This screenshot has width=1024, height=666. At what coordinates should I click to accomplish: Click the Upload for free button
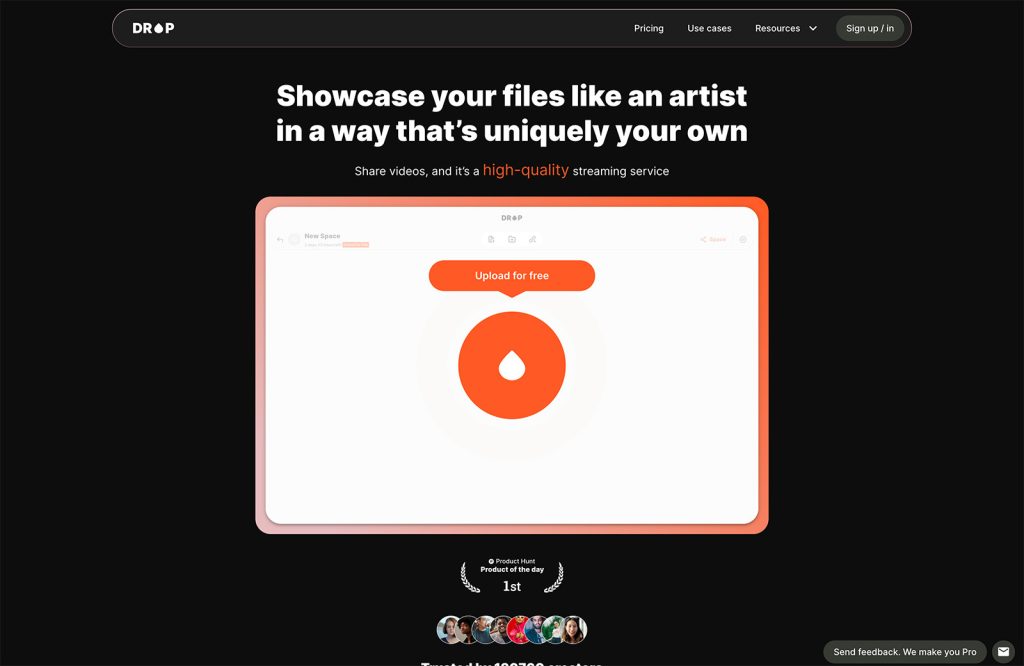(x=512, y=276)
